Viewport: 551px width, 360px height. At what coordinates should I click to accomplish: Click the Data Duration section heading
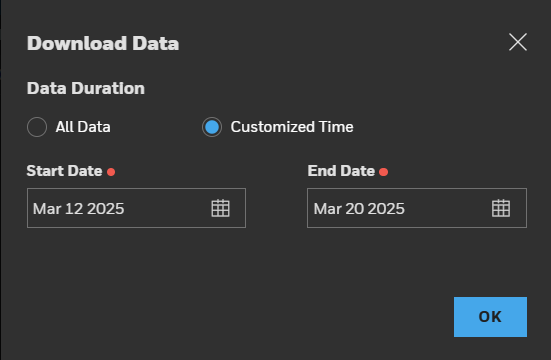(86, 88)
